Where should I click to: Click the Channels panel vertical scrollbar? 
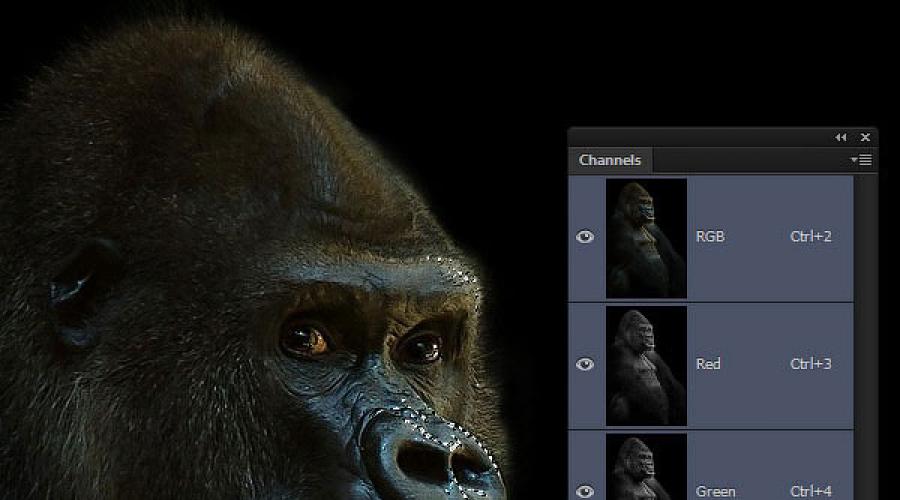pos(865,338)
